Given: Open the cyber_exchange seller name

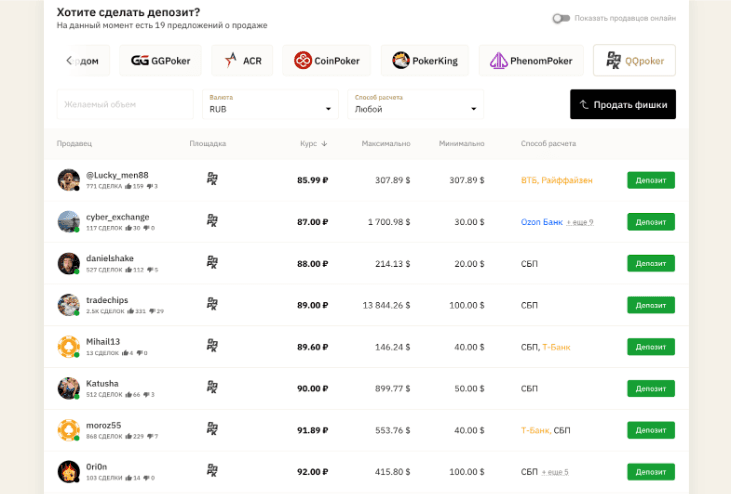Looking at the screenshot, I should (117, 217).
